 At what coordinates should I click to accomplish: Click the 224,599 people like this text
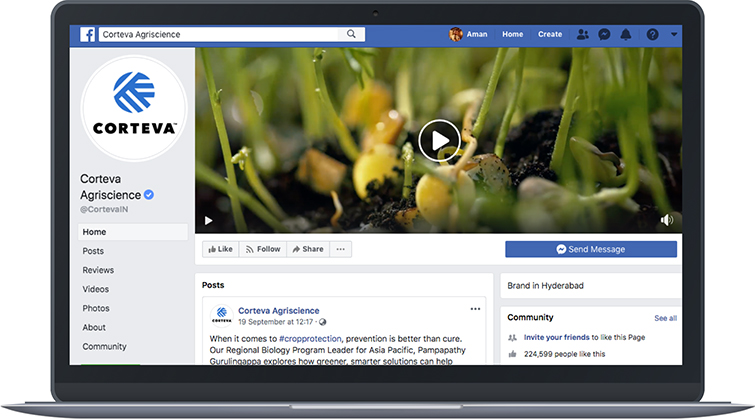point(564,354)
